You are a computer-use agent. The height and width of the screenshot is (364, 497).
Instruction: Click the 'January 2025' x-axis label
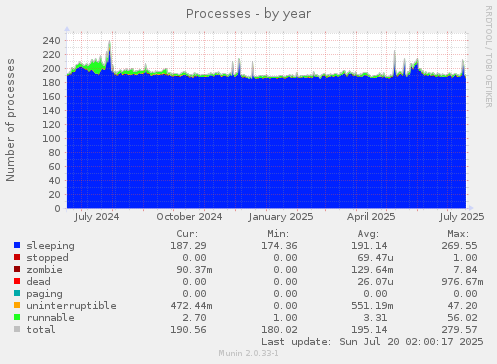[x=281, y=217]
